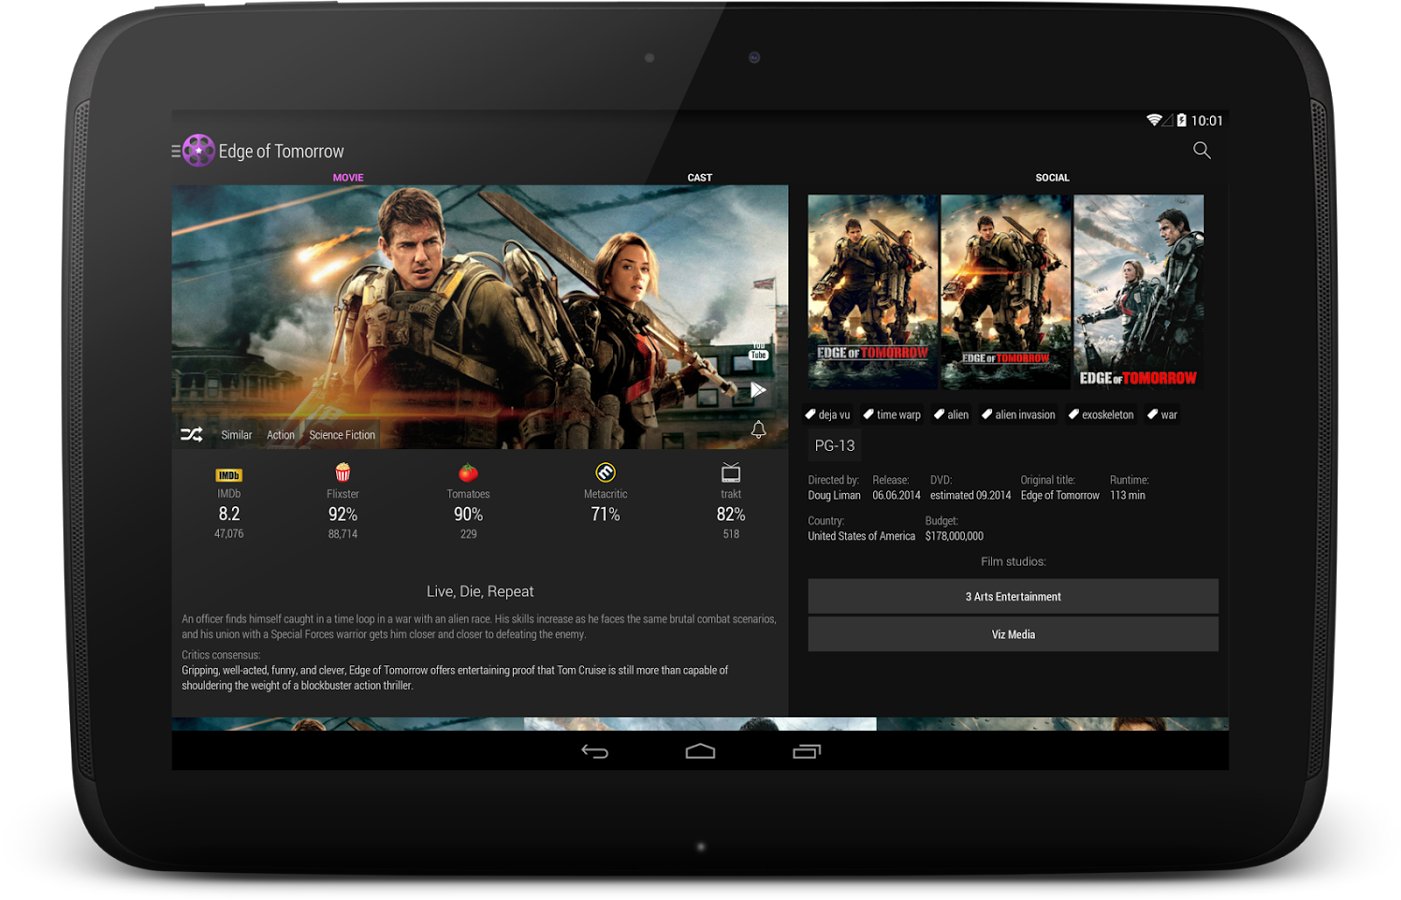
Task: Set a reminder with the bell icon
Action: pyautogui.click(x=758, y=430)
